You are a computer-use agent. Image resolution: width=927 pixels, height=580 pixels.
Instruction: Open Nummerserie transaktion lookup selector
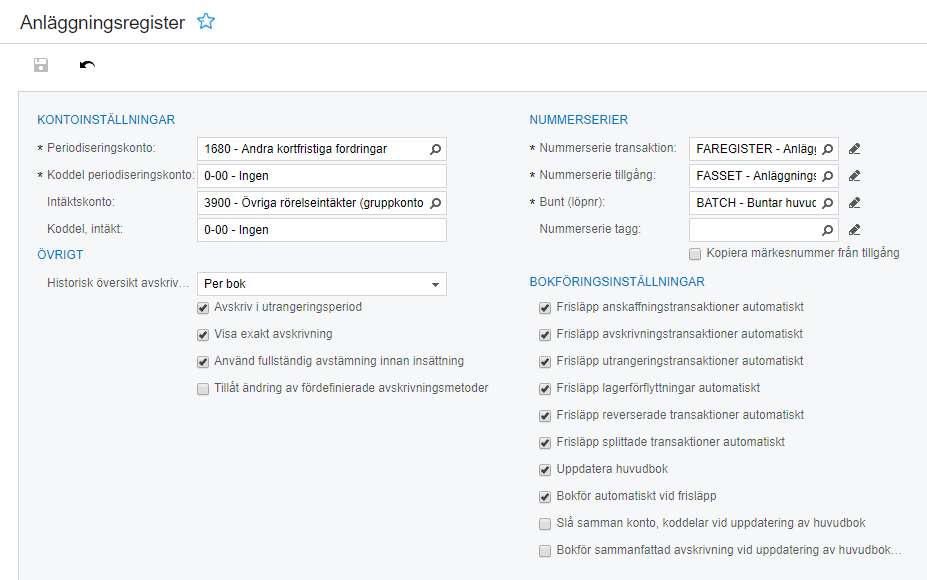point(827,149)
